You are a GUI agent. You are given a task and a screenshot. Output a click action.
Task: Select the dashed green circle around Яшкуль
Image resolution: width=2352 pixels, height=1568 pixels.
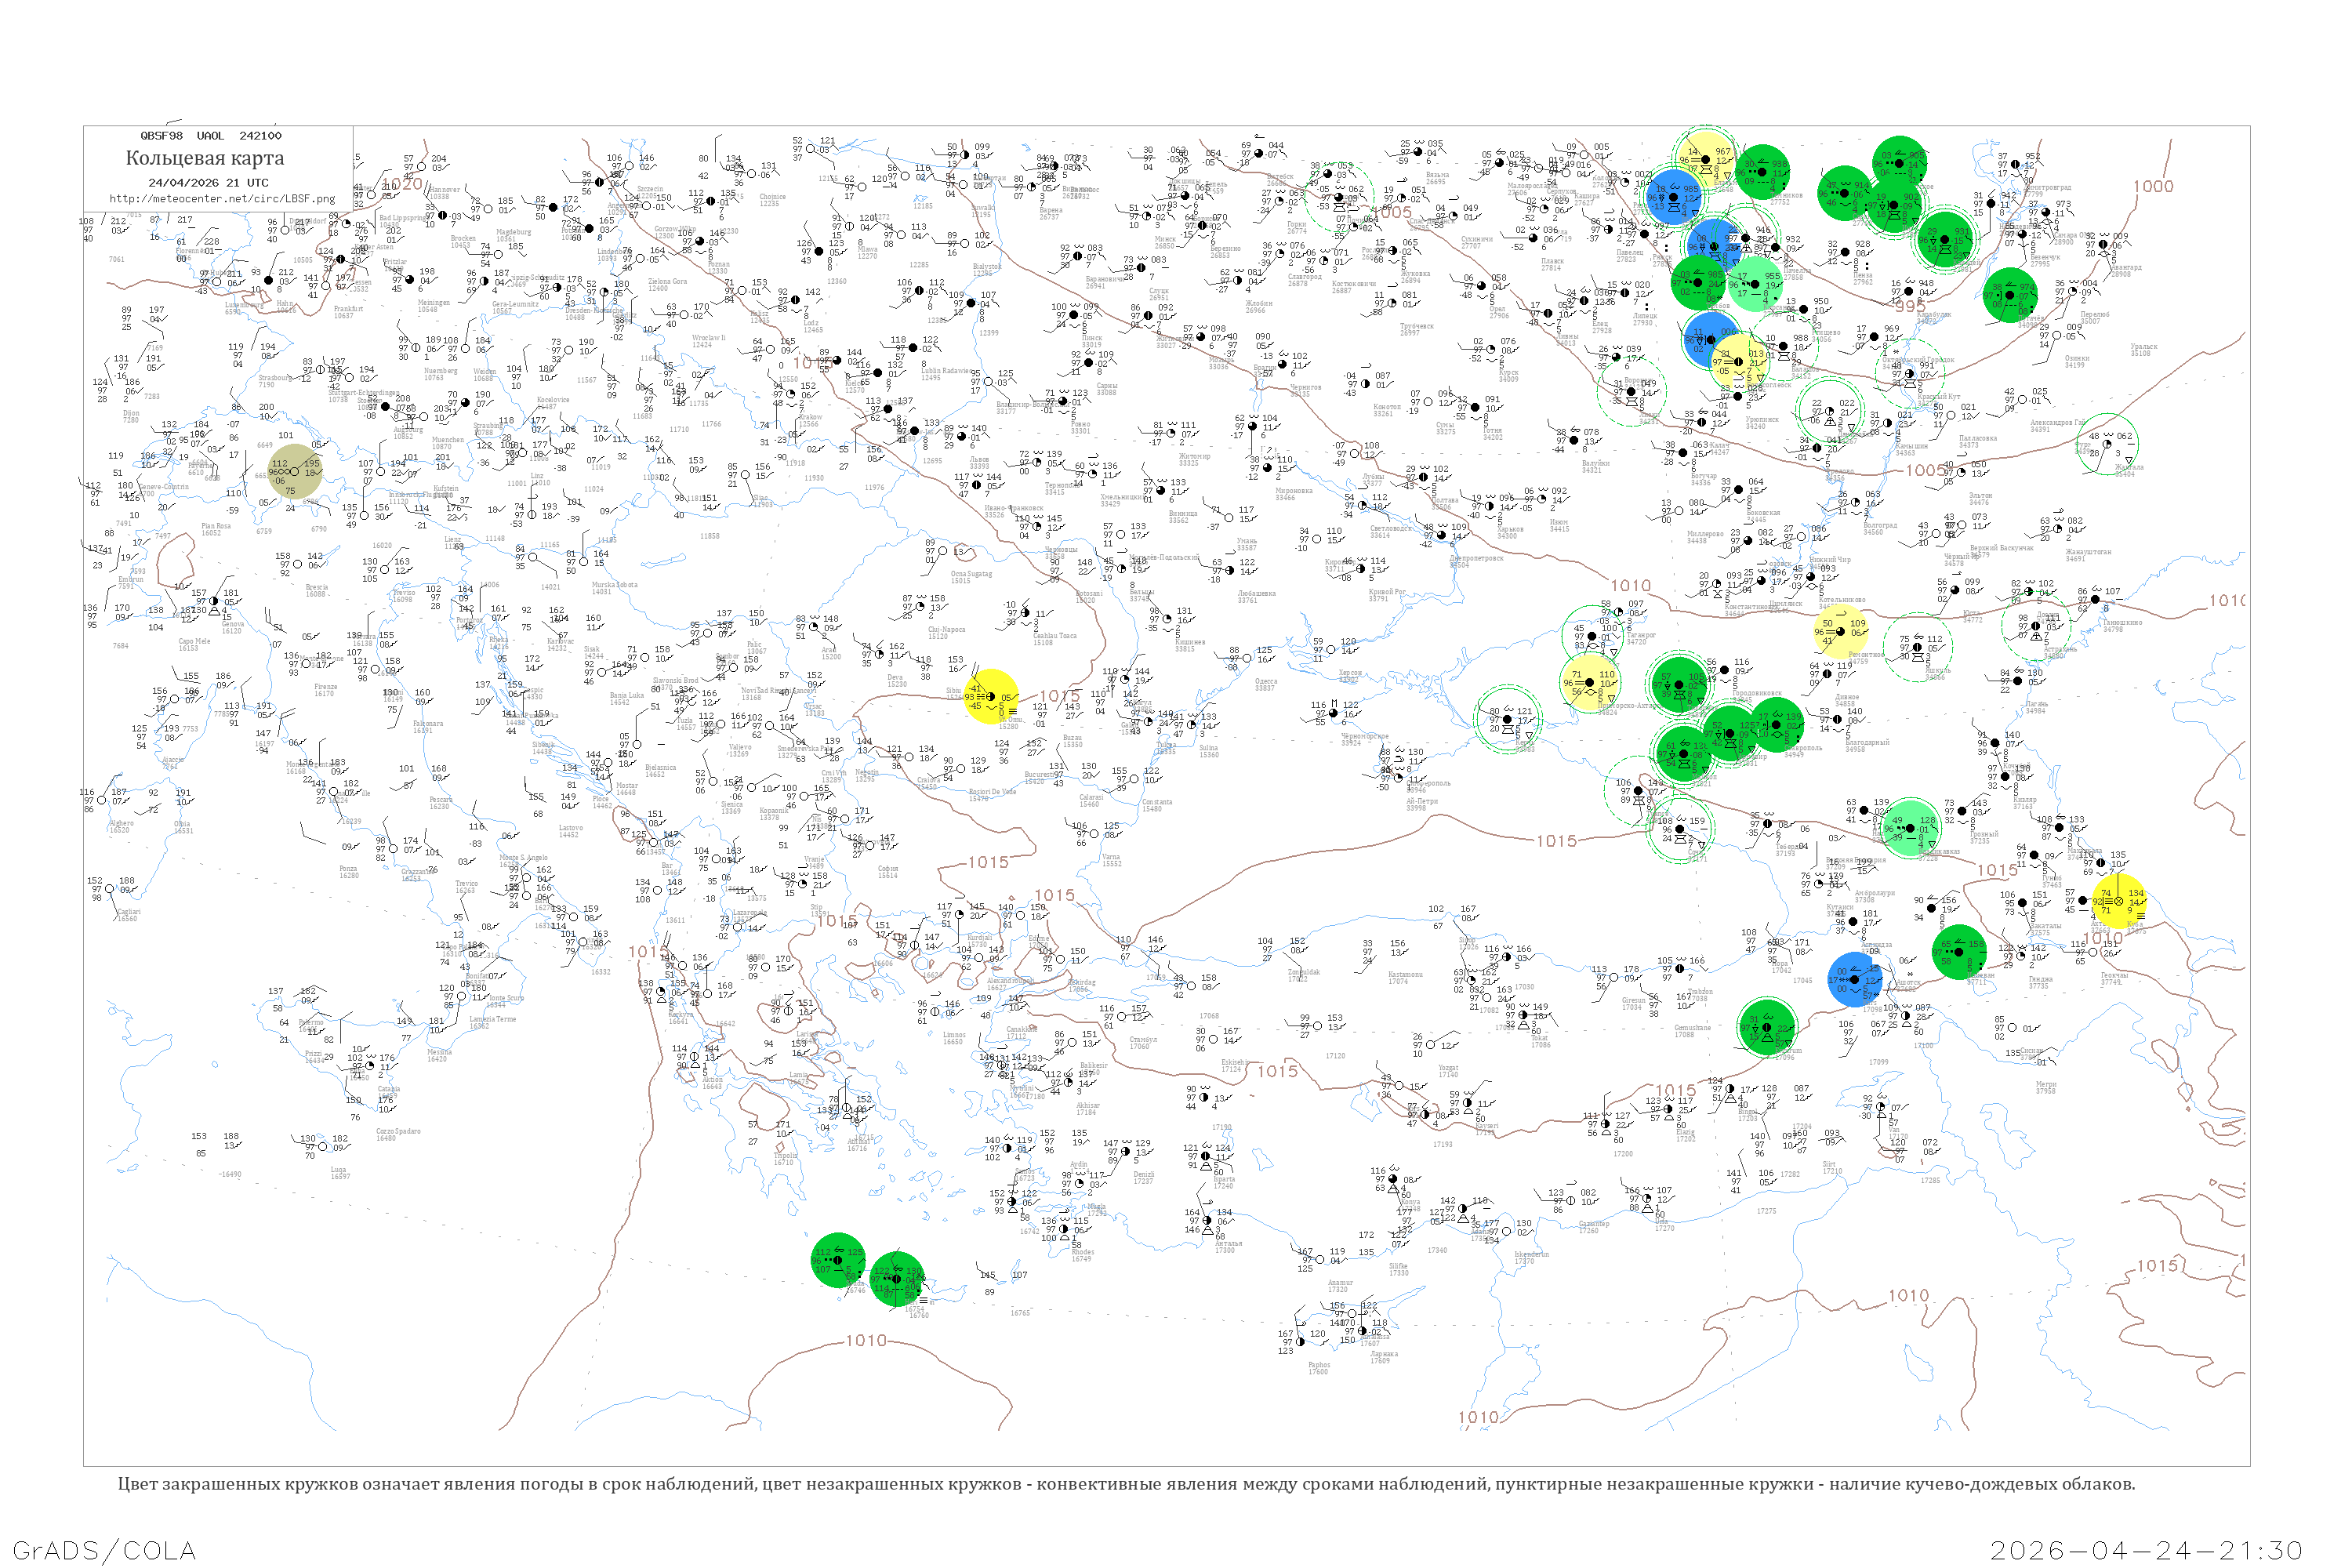(x=1918, y=648)
